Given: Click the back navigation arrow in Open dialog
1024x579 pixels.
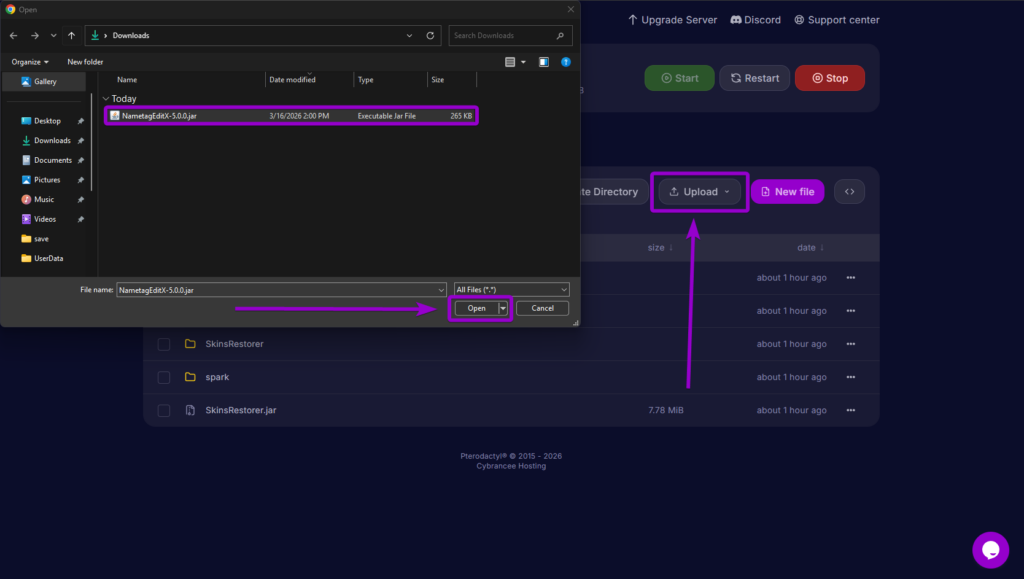Looking at the screenshot, I should click(x=12, y=35).
